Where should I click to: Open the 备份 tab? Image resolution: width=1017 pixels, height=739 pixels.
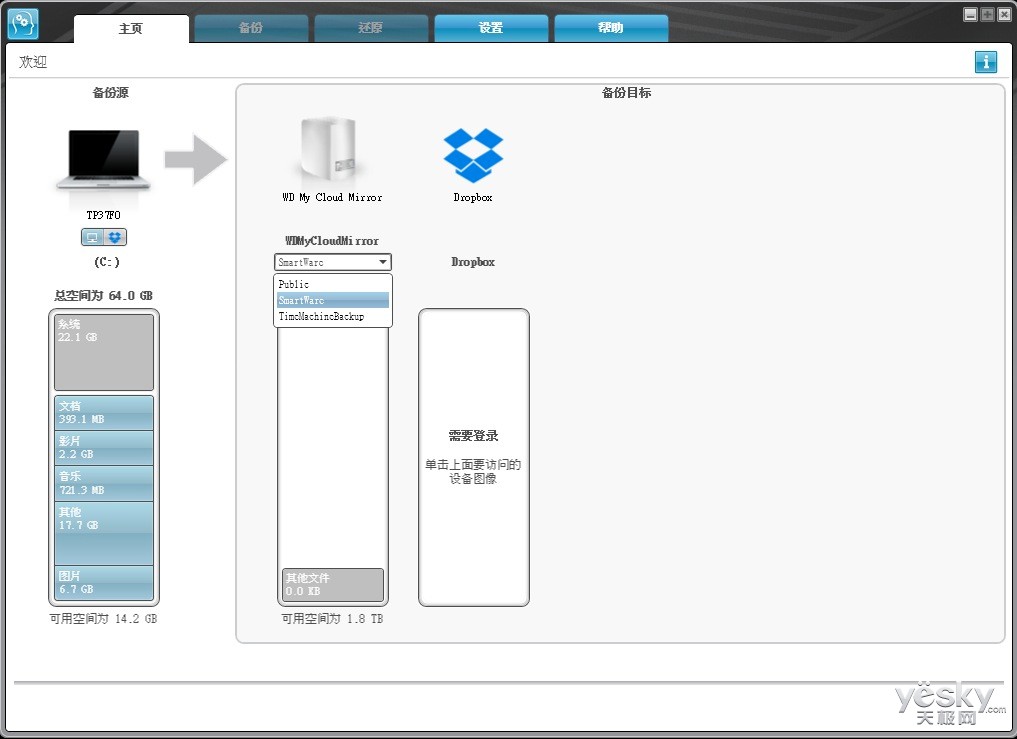click(251, 28)
